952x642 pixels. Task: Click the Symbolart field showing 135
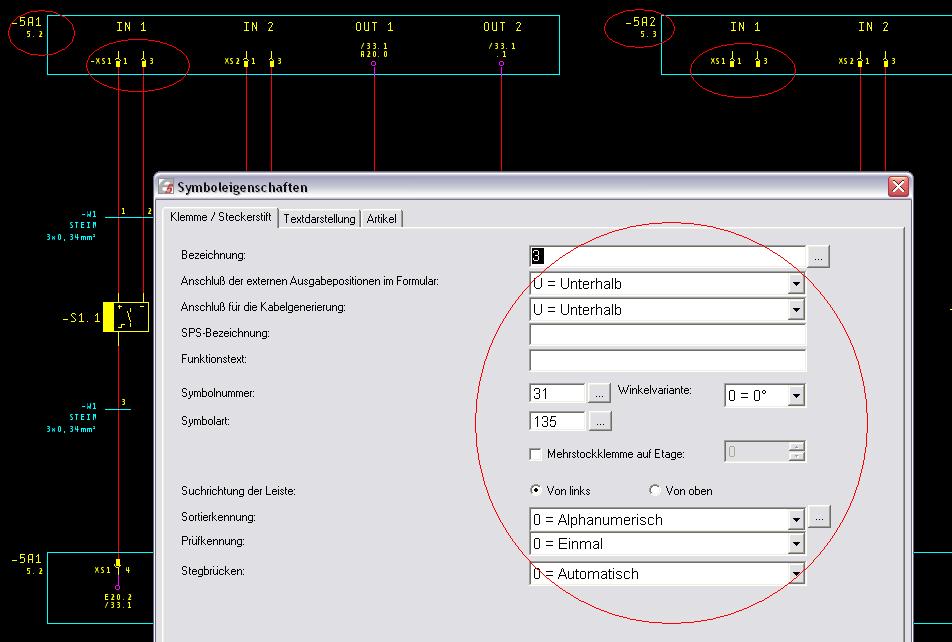[x=557, y=422]
